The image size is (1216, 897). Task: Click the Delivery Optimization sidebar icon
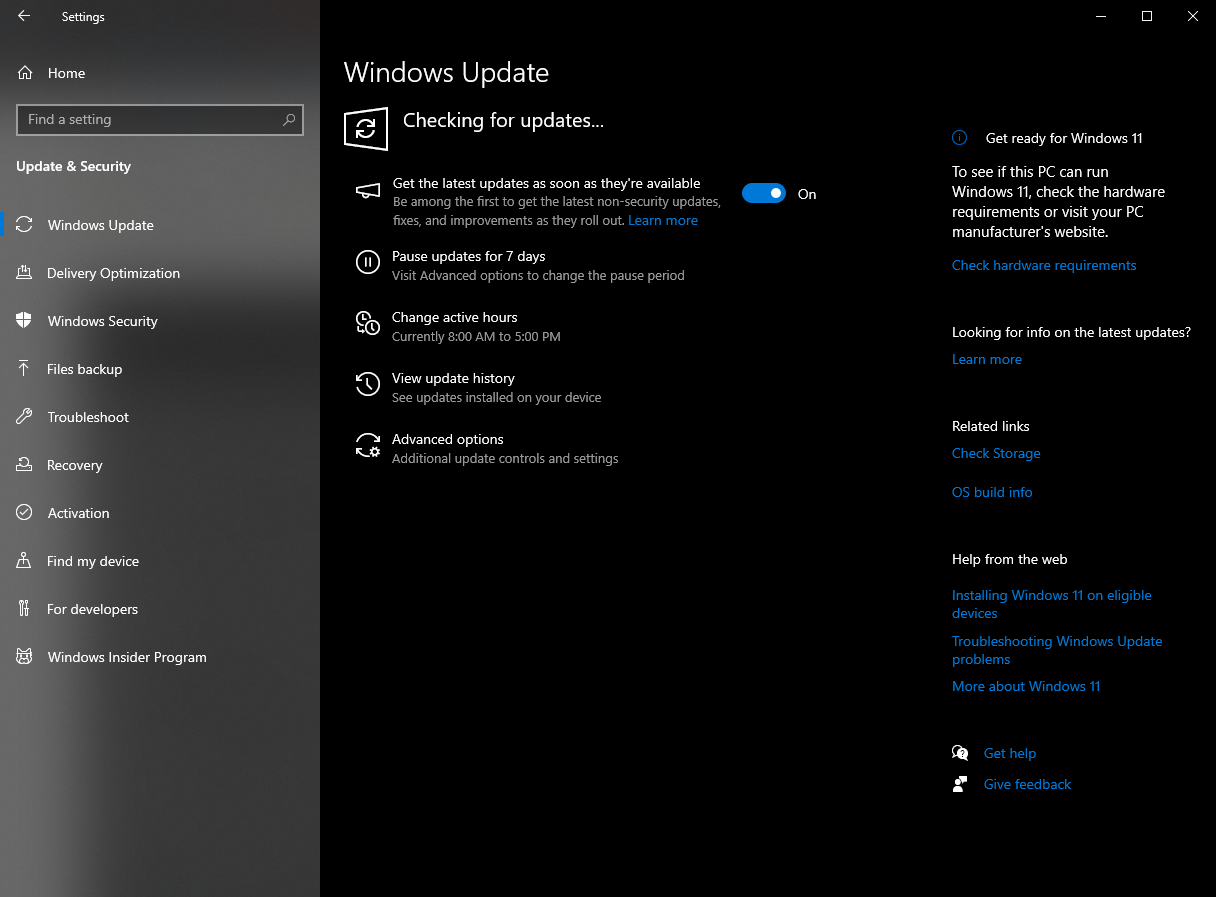[25, 273]
